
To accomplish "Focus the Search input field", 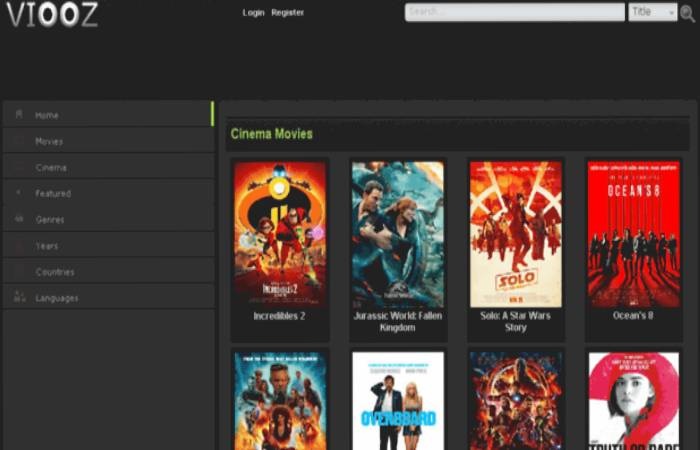I will click(514, 12).
